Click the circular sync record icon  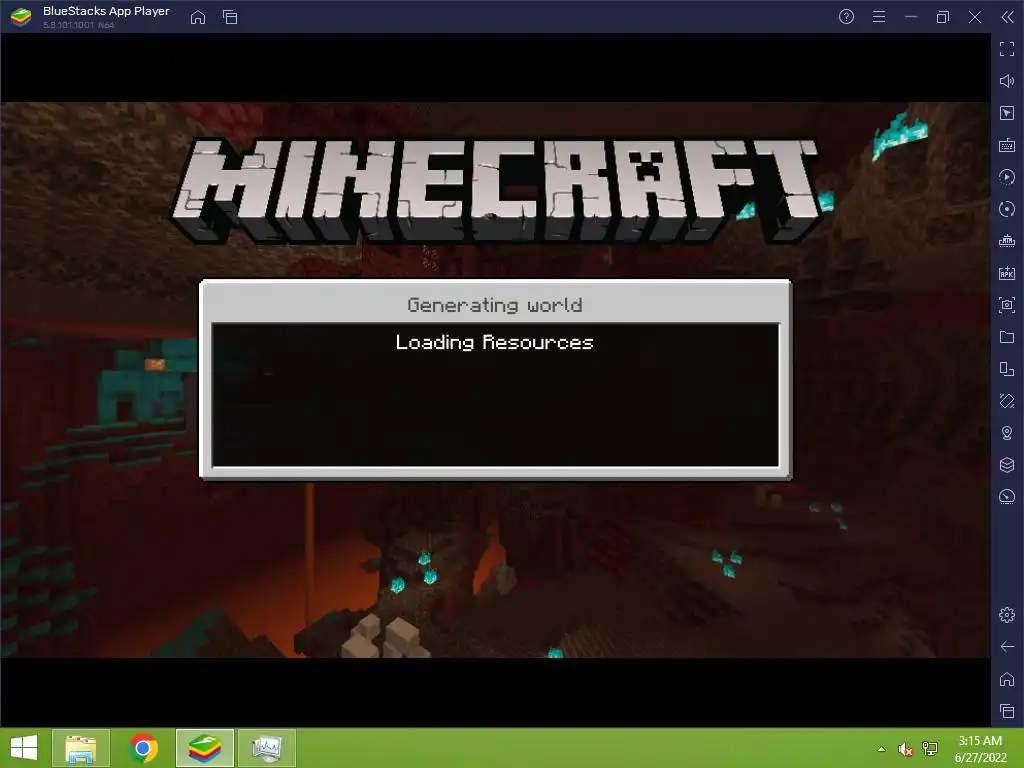1006,209
